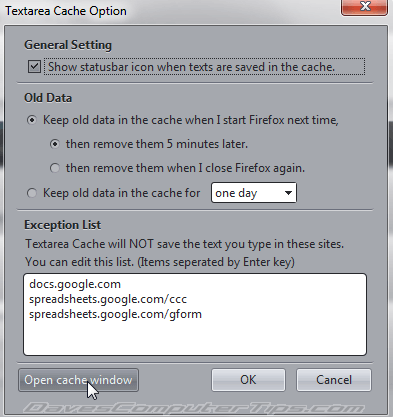Click the Old Data section heading

[48, 98]
